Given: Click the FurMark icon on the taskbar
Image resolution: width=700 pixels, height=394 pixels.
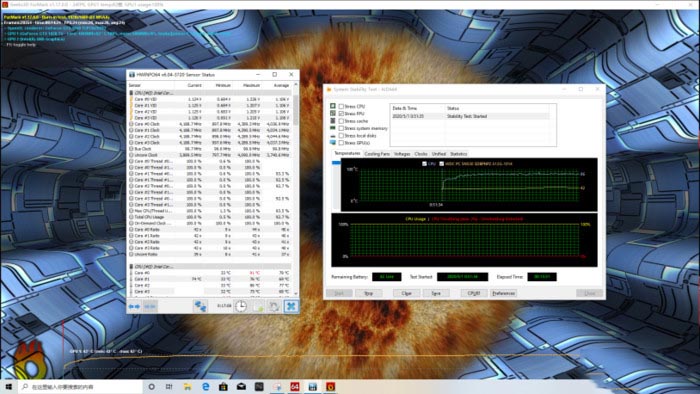Looking at the screenshot, I should point(330,386).
